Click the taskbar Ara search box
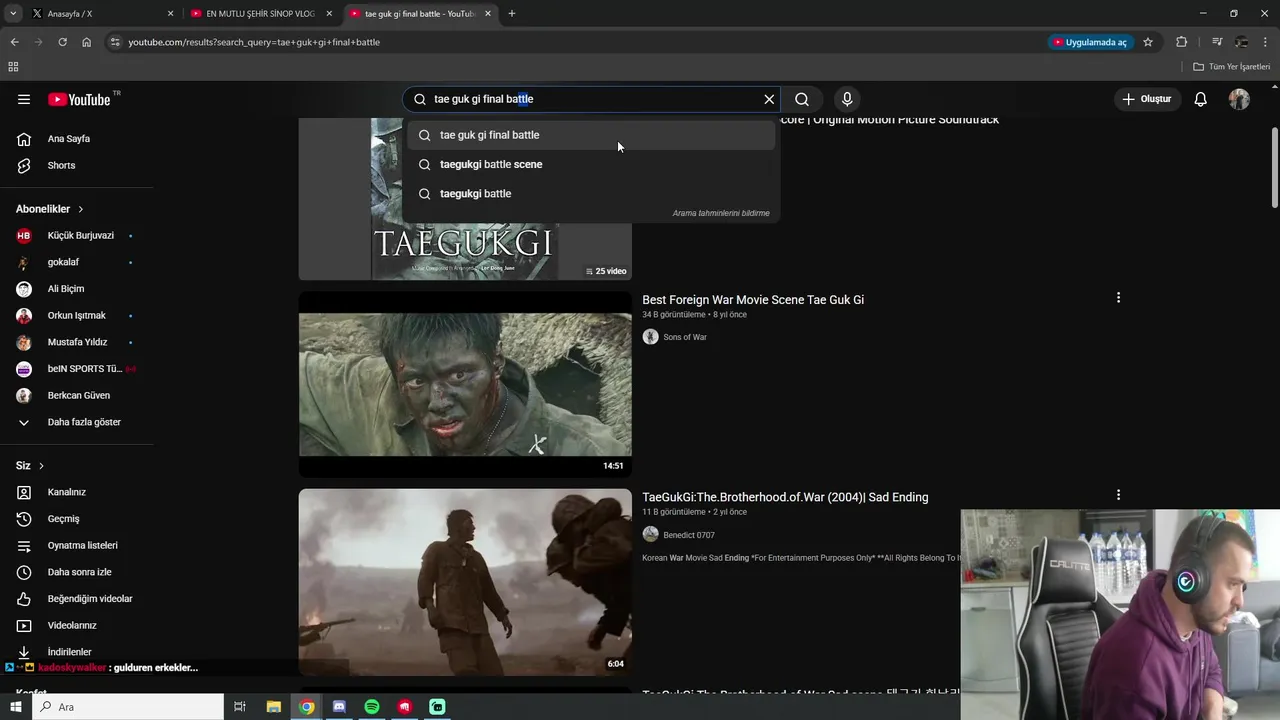 coord(128,707)
